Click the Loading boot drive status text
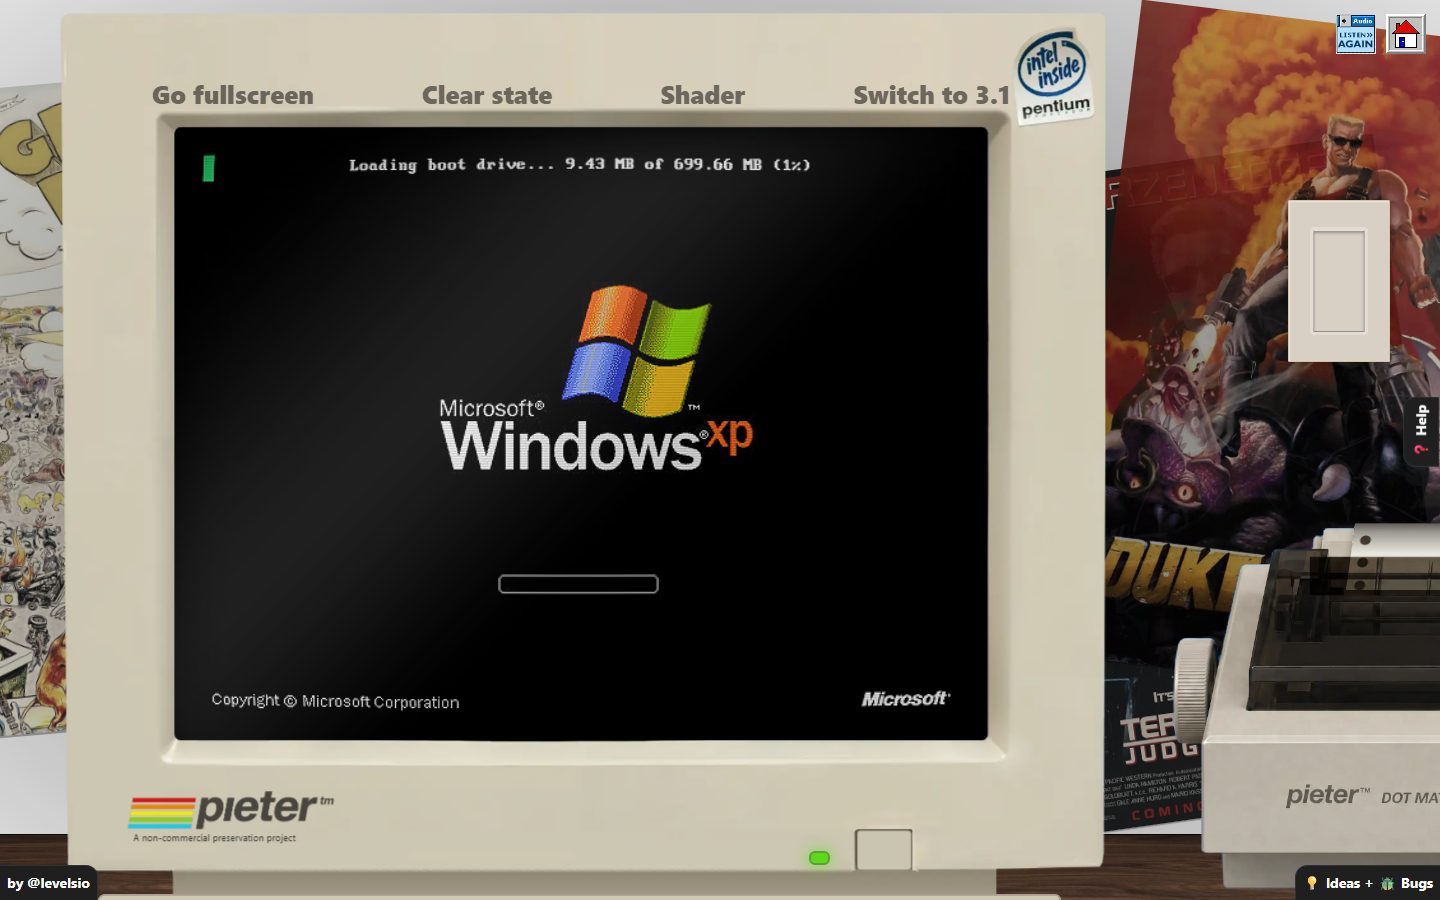This screenshot has width=1440, height=900. 580,164
